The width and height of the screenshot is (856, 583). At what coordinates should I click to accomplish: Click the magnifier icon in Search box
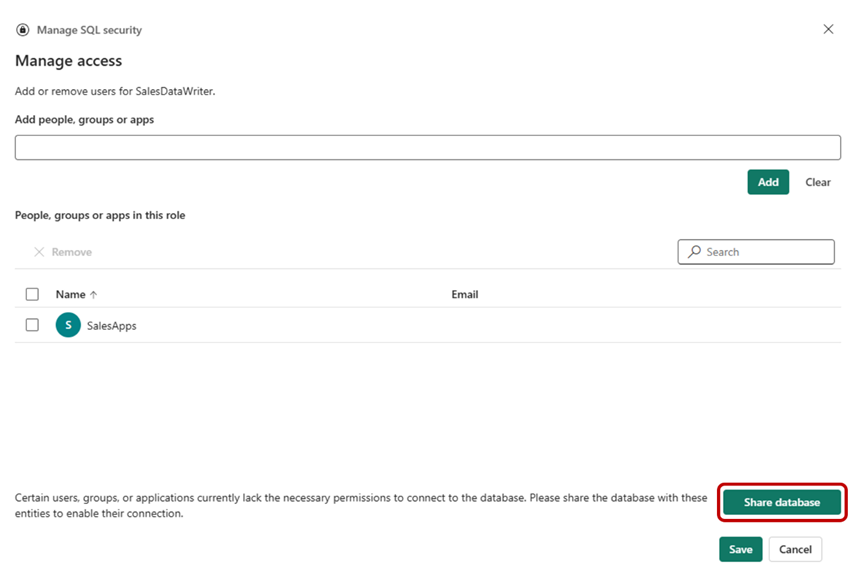694,252
